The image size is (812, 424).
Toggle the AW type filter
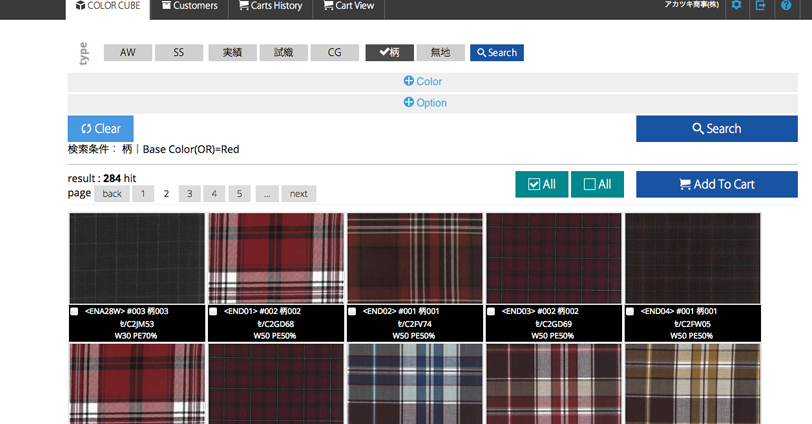(x=128, y=52)
